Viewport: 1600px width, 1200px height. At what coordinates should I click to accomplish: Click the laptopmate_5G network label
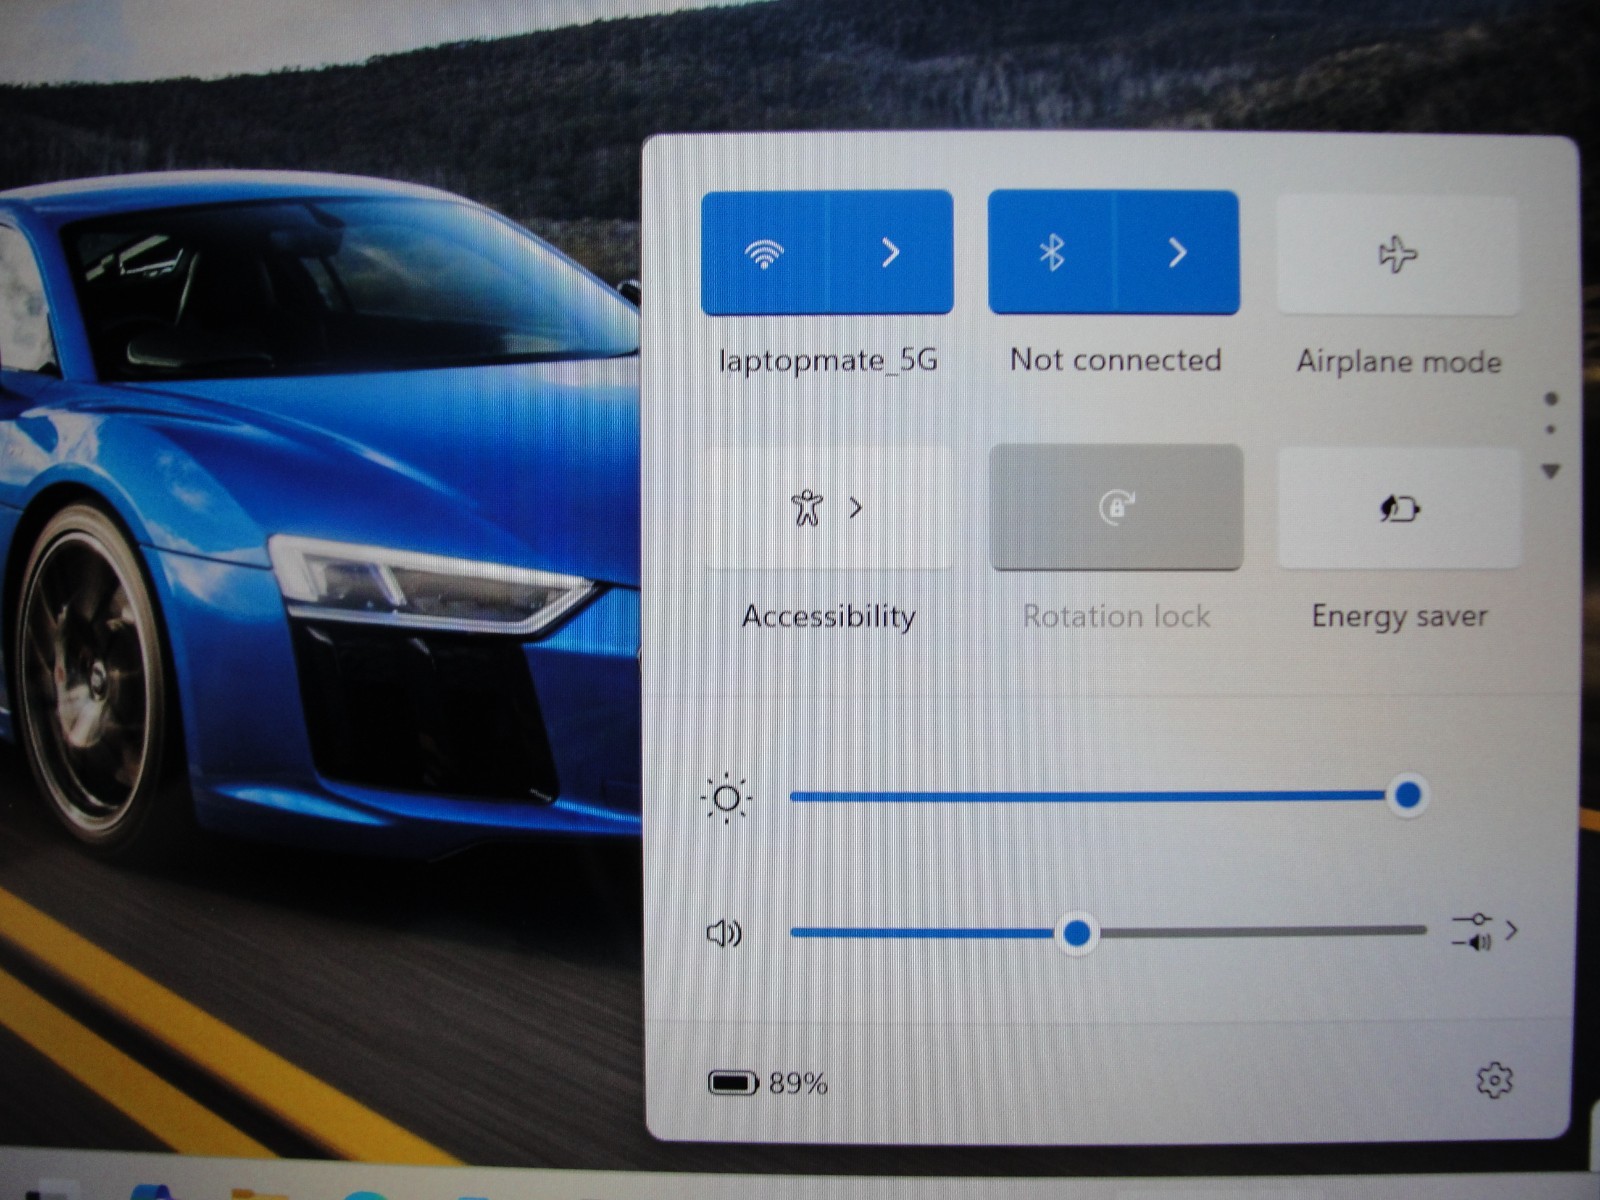[828, 360]
